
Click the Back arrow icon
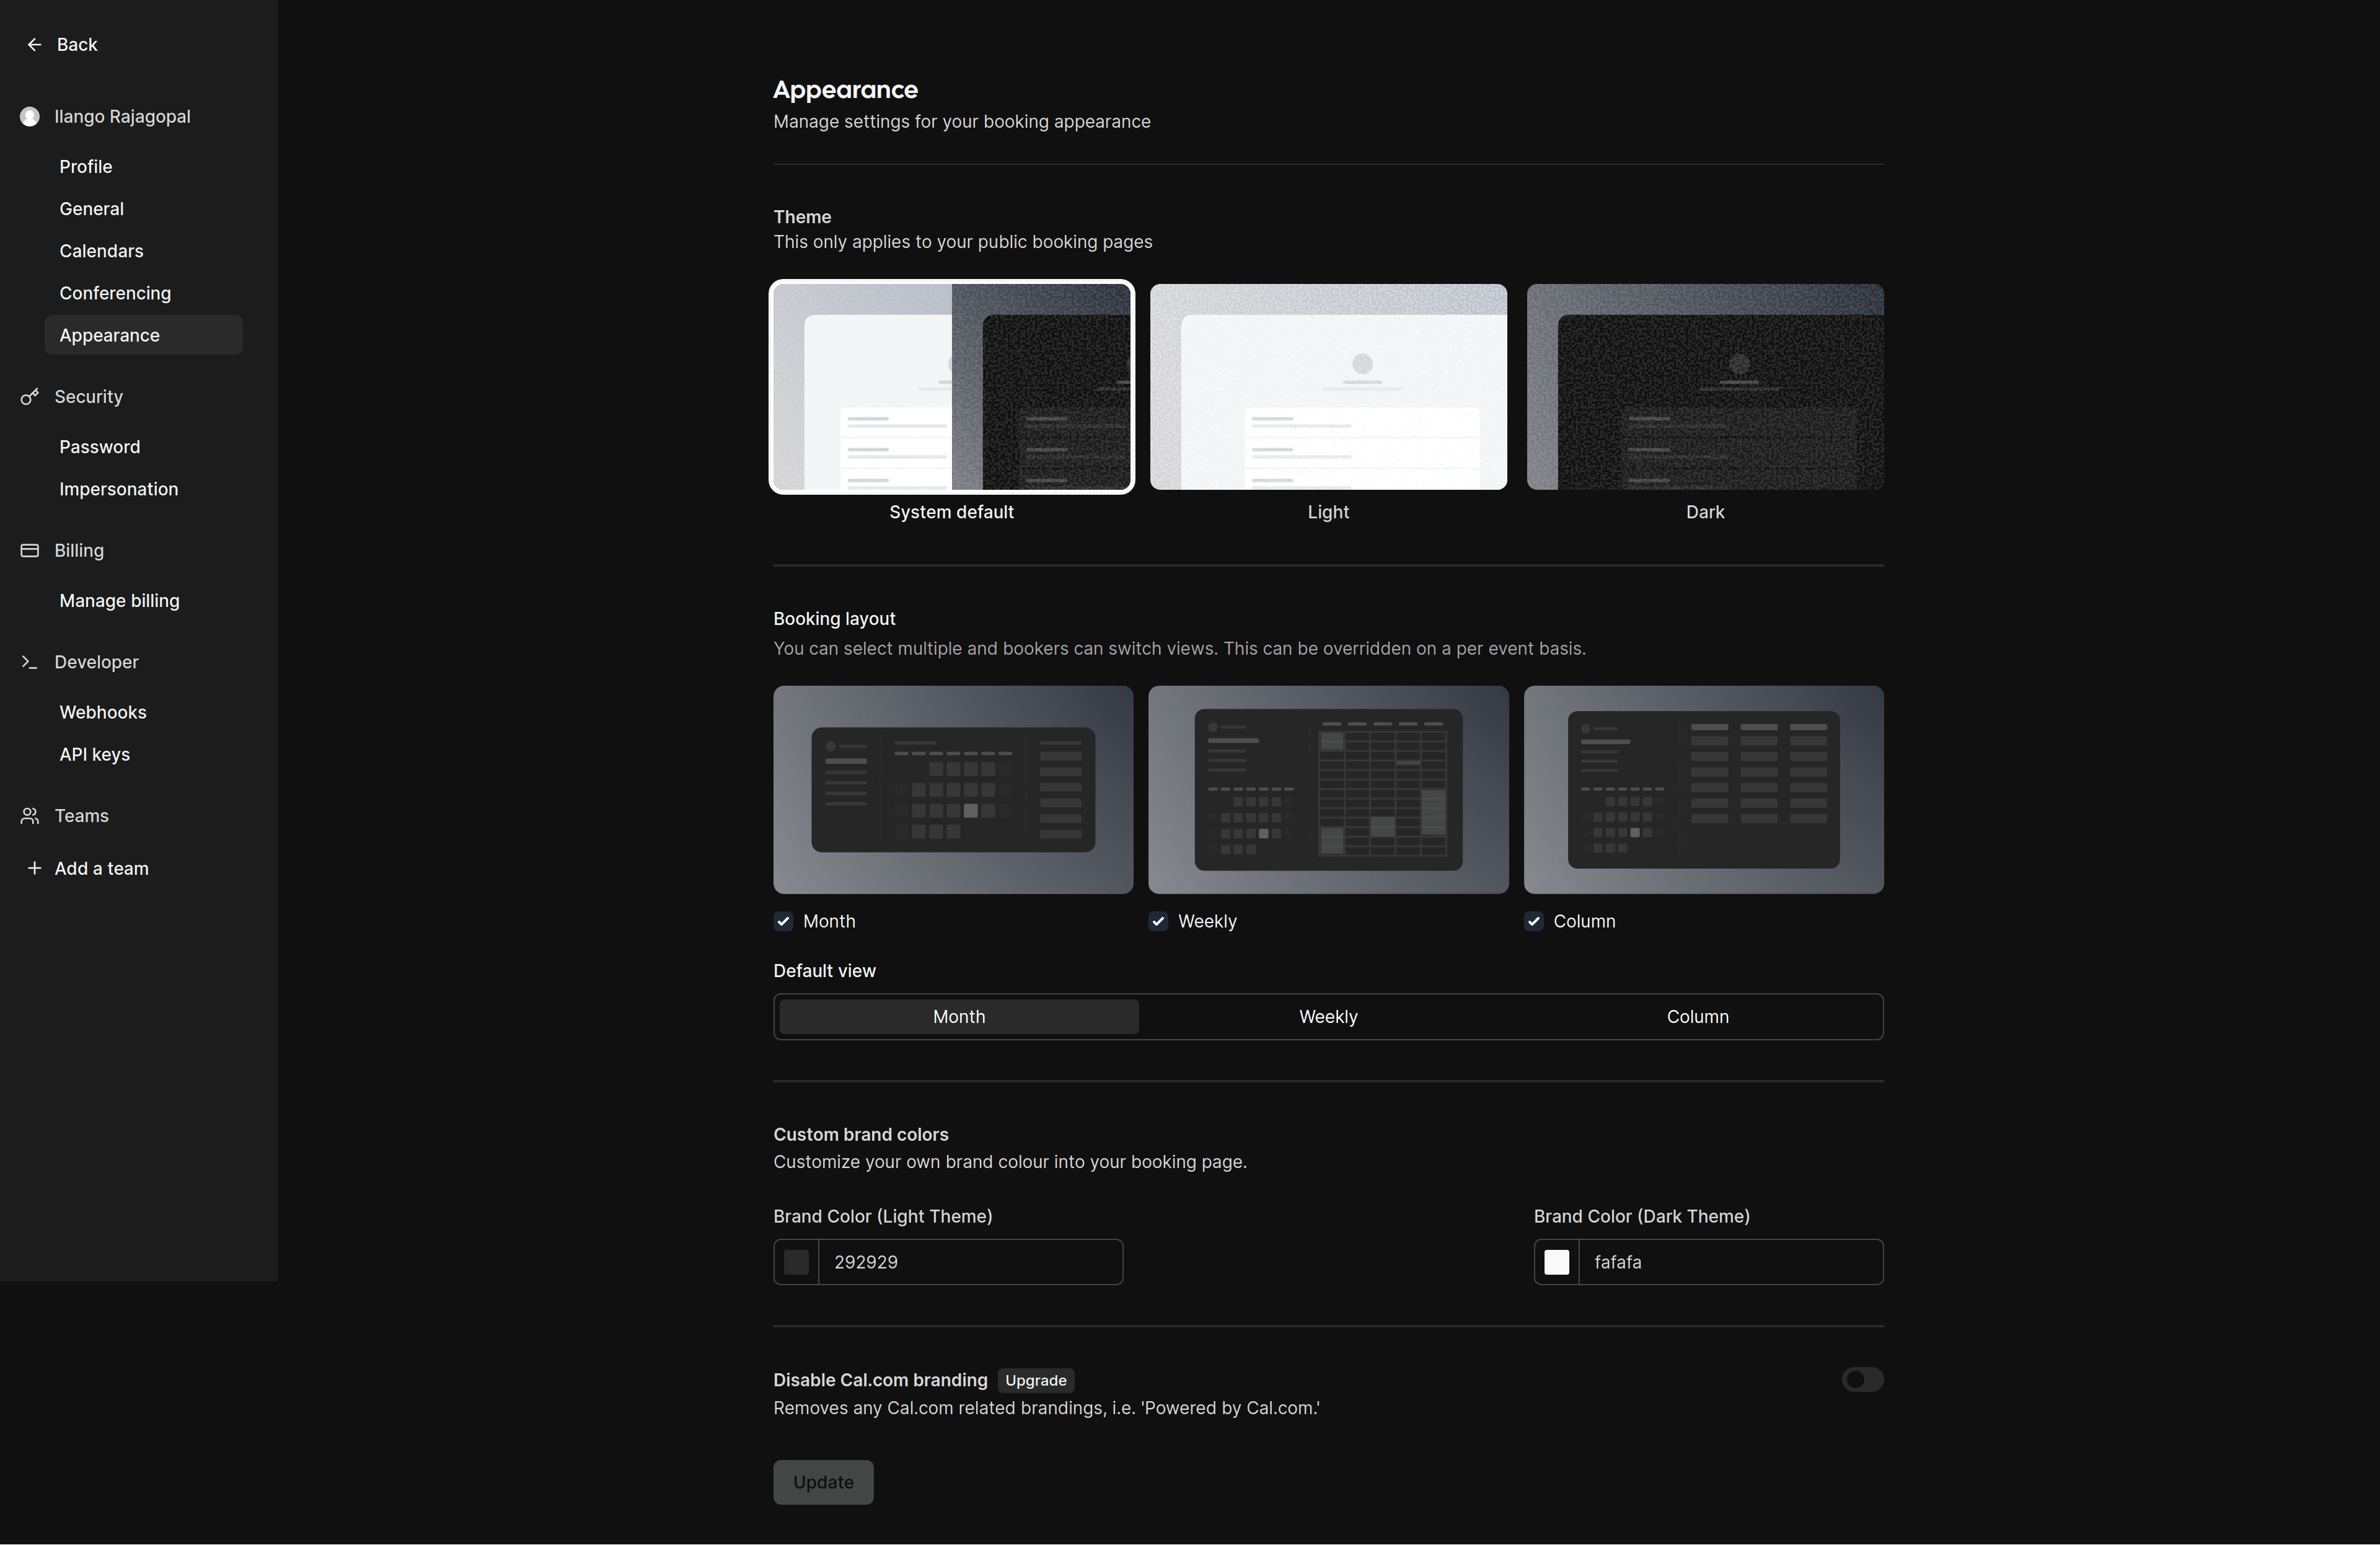point(34,44)
